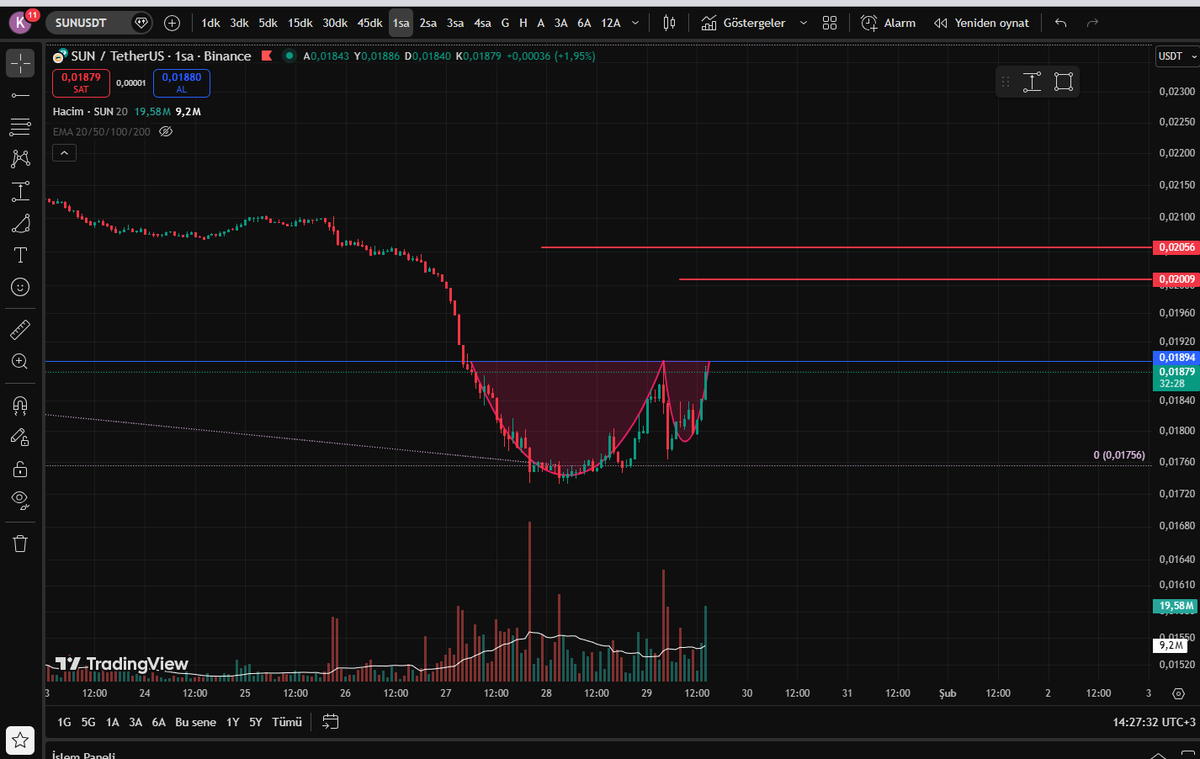Enable magnet snapping mode
This screenshot has height=759, width=1200.
point(20,405)
